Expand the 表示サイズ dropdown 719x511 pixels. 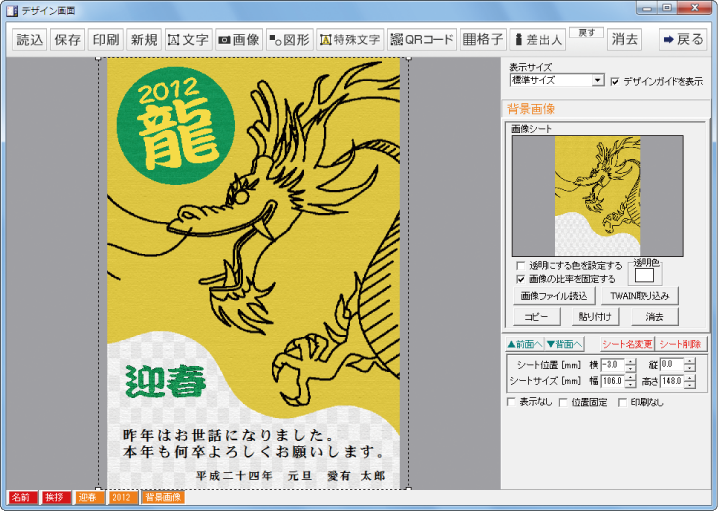coord(598,80)
